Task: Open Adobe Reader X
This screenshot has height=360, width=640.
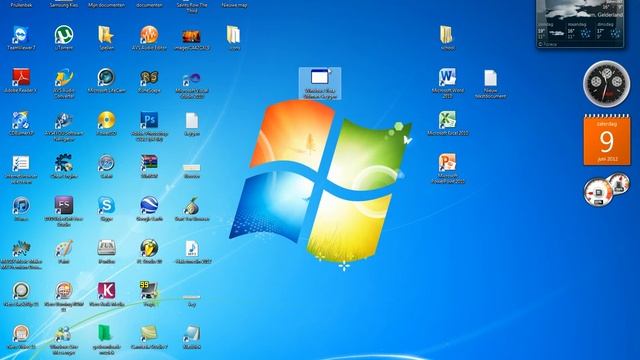Action: click(x=20, y=77)
